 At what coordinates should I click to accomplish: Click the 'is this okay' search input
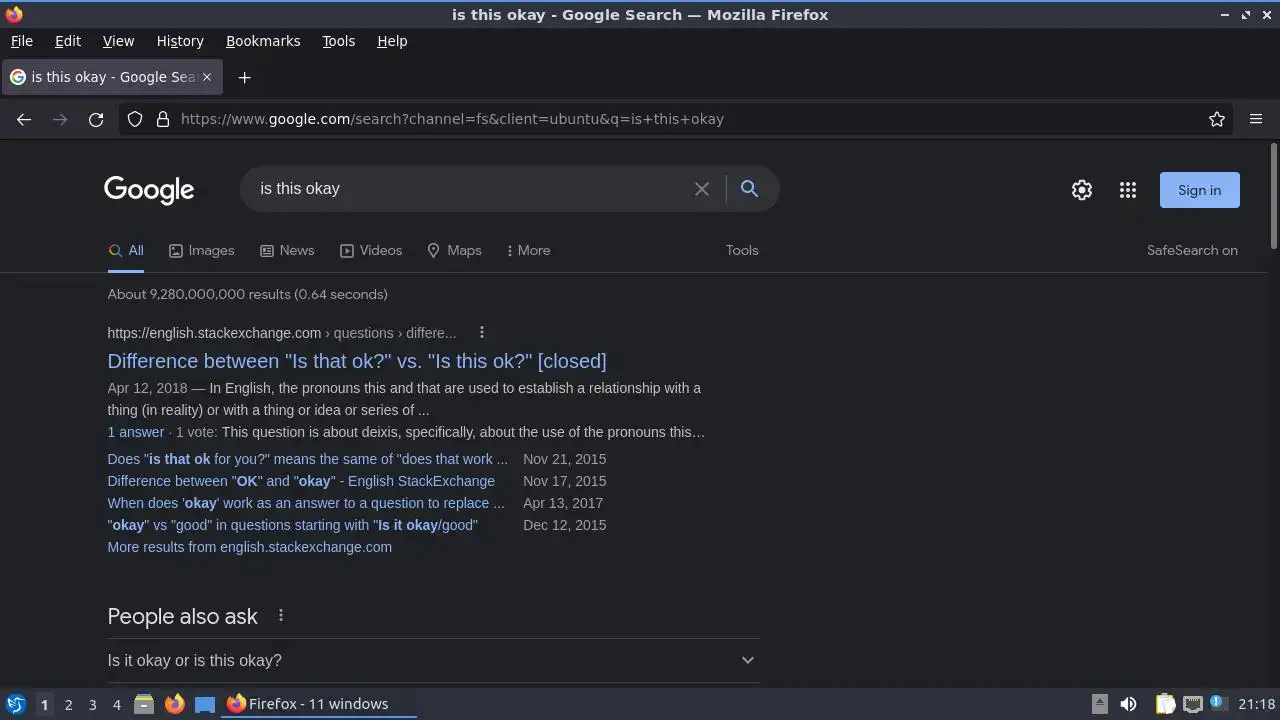click(x=470, y=189)
